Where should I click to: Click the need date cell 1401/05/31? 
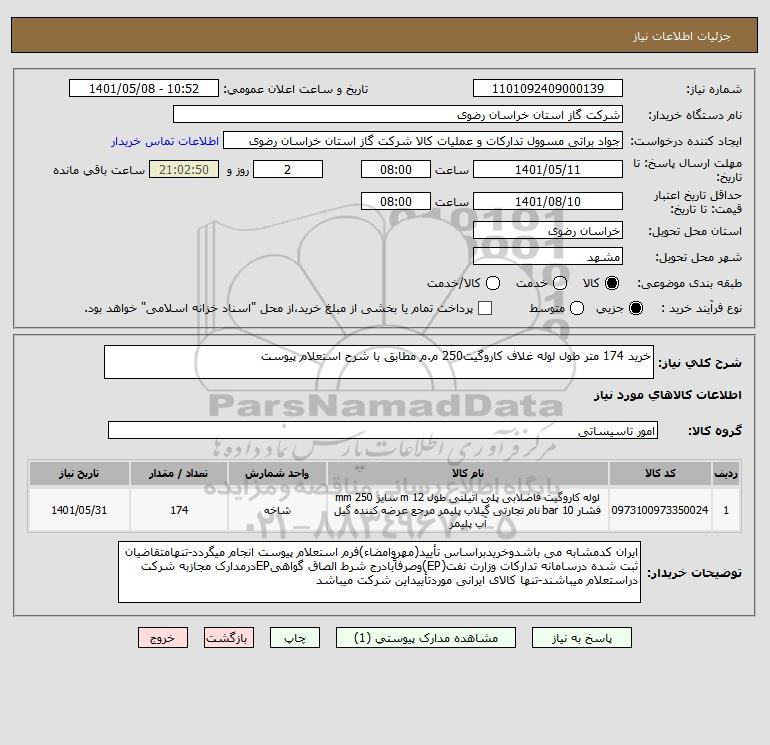79,510
